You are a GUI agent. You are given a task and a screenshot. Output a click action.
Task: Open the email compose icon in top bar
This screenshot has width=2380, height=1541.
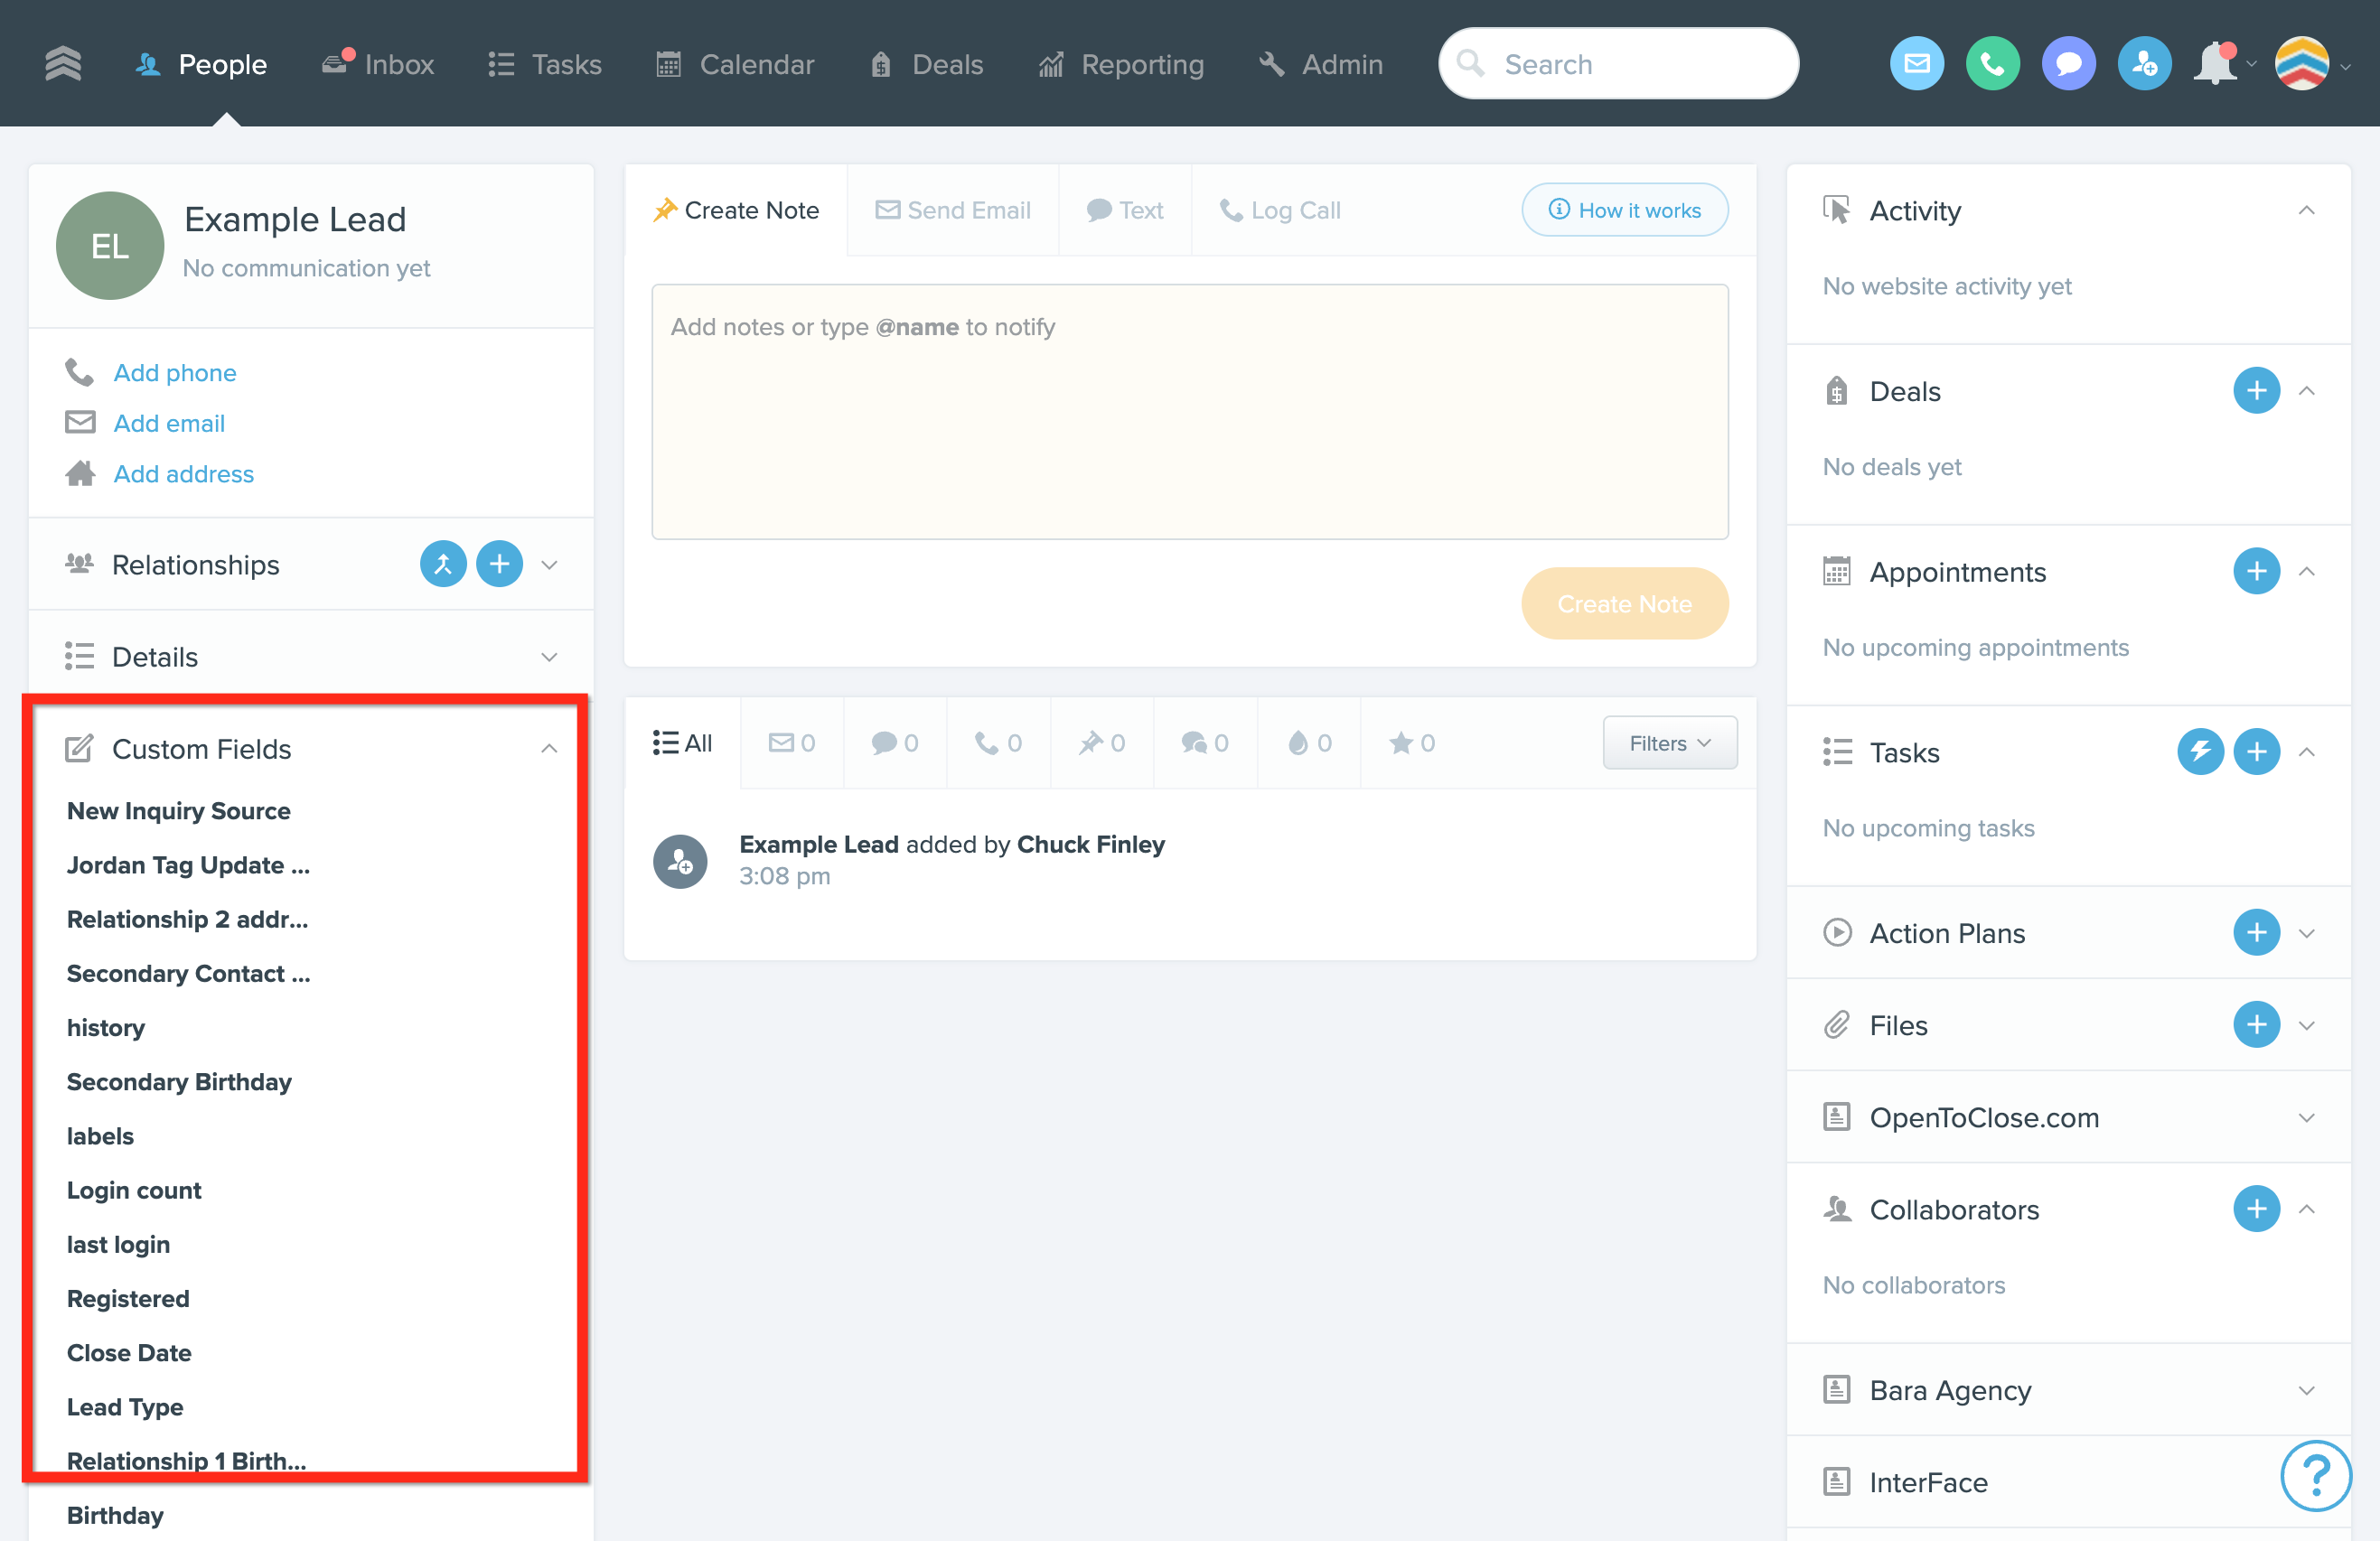(x=1917, y=63)
